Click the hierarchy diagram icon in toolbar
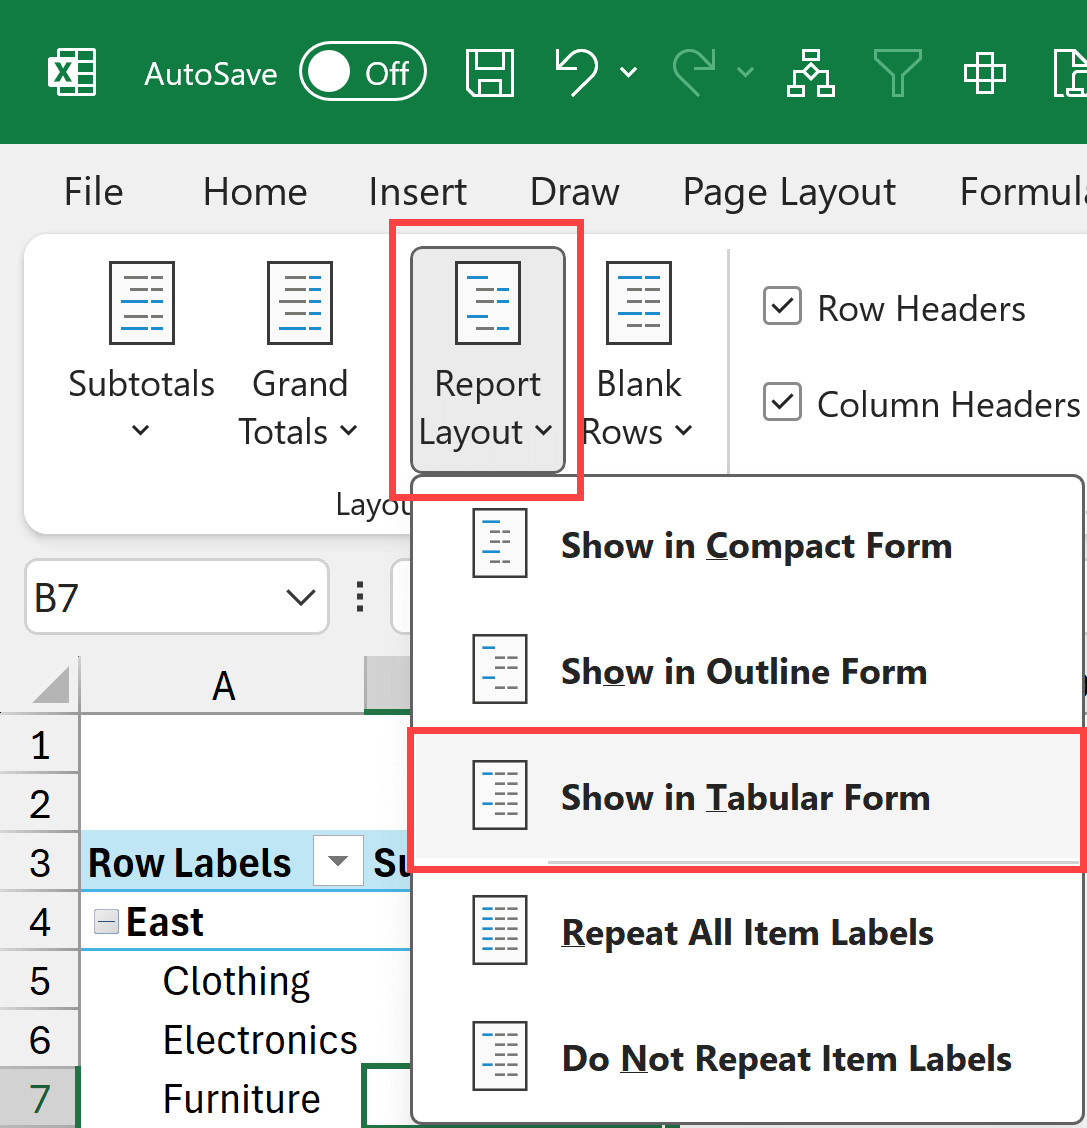 point(810,73)
